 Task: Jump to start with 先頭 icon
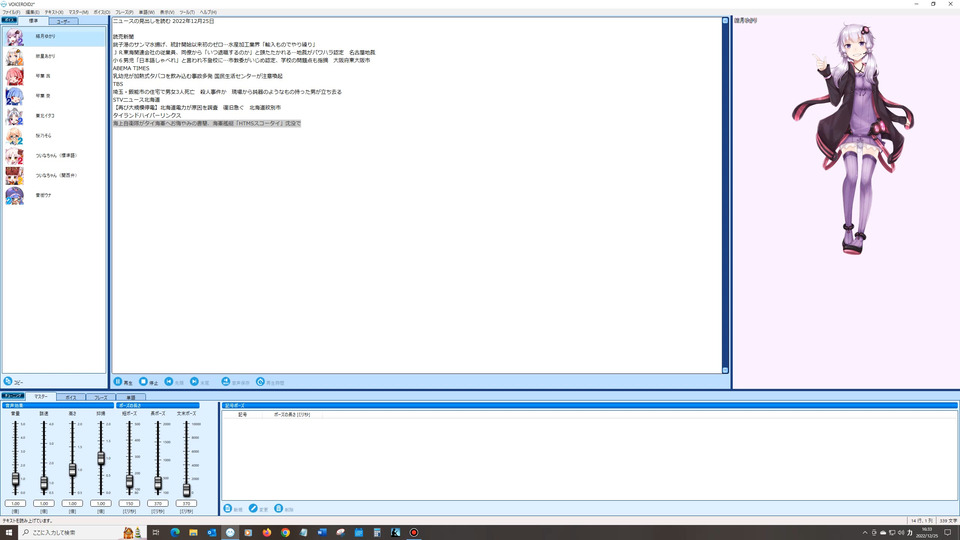click(169, 381)
